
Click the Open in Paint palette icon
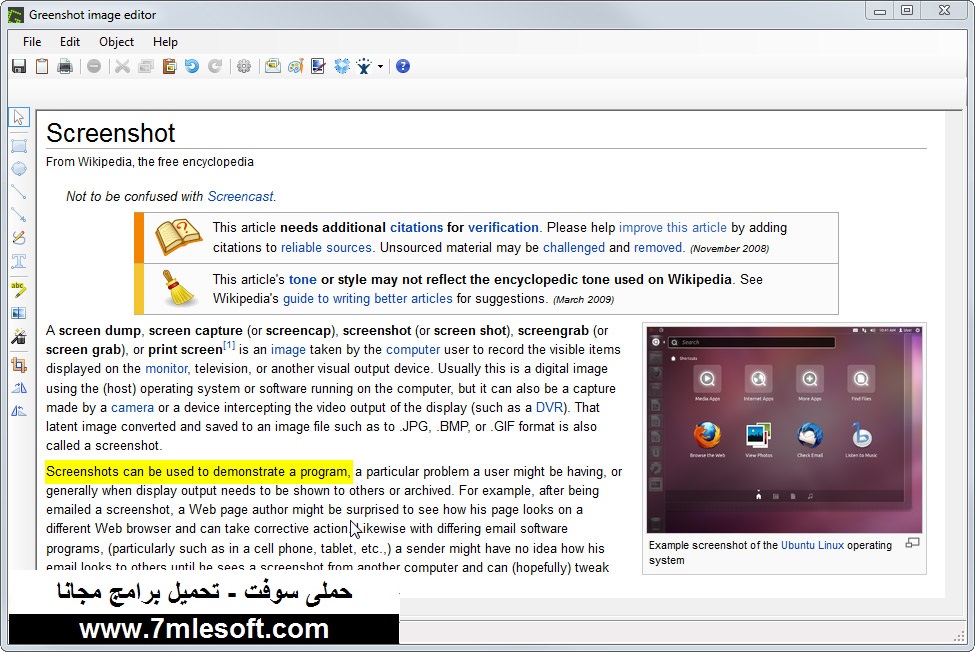click(295, 66)
